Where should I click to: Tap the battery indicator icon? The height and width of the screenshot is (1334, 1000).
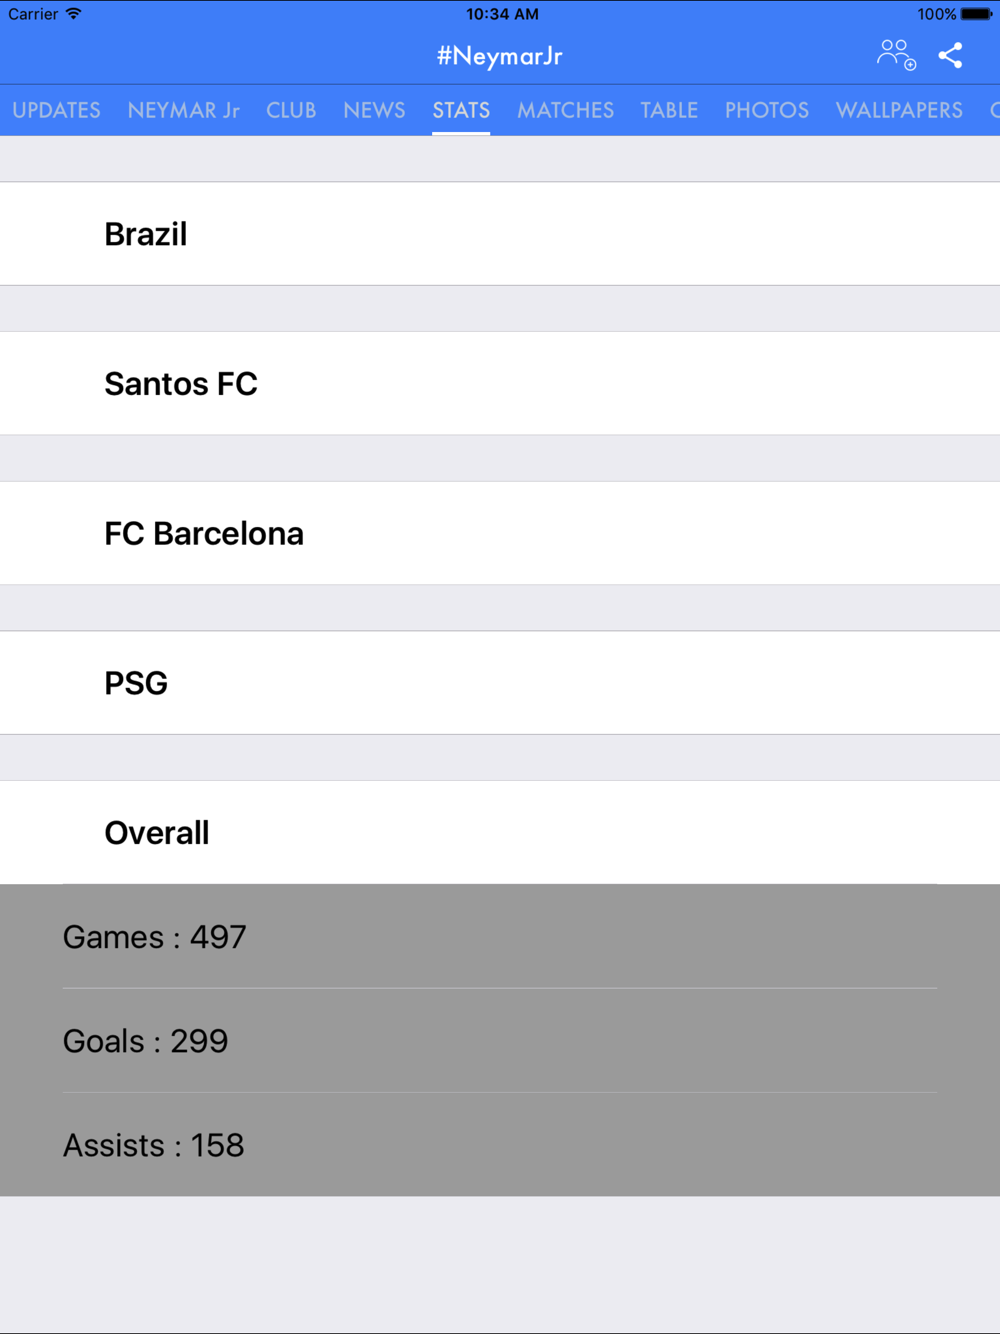[x=976, y=14]
